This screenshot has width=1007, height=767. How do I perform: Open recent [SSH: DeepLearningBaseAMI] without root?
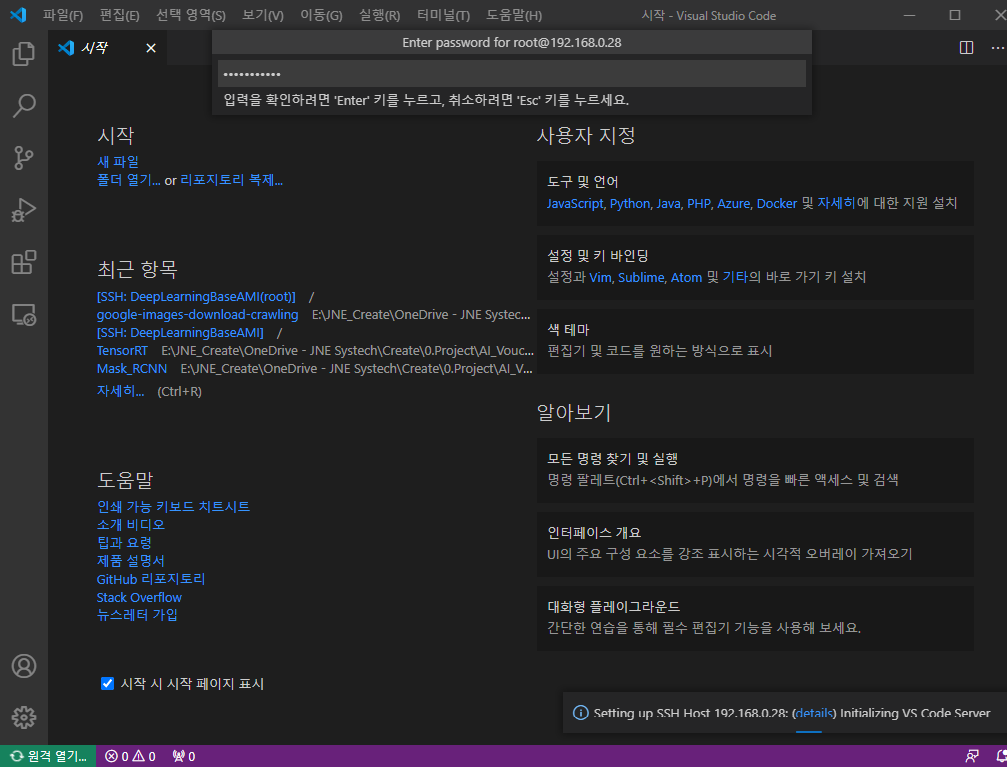tap(180, 333)
